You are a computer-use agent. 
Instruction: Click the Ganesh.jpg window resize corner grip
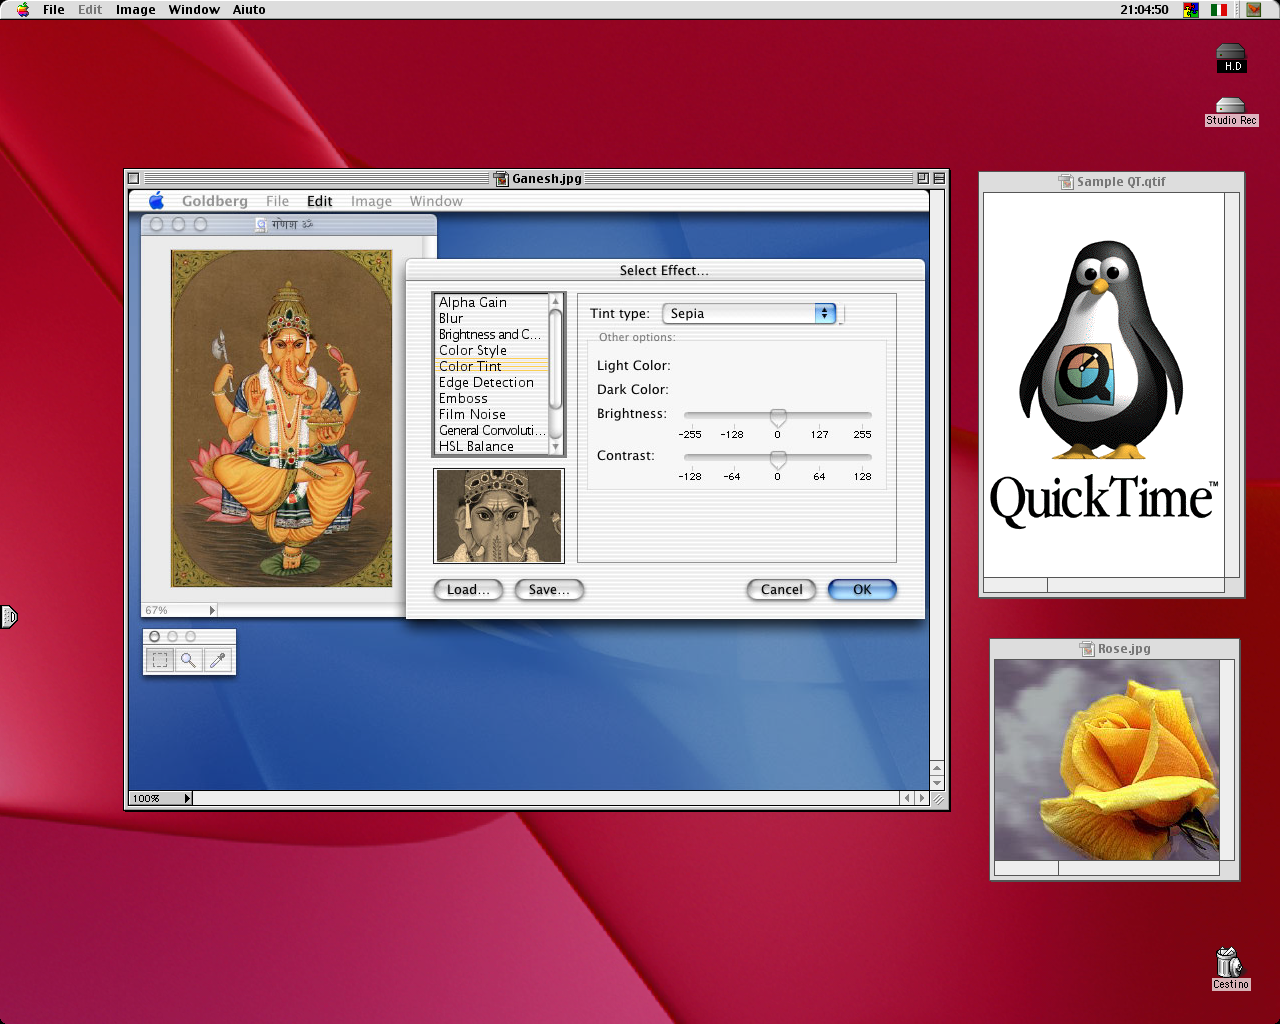click(938, 798)
